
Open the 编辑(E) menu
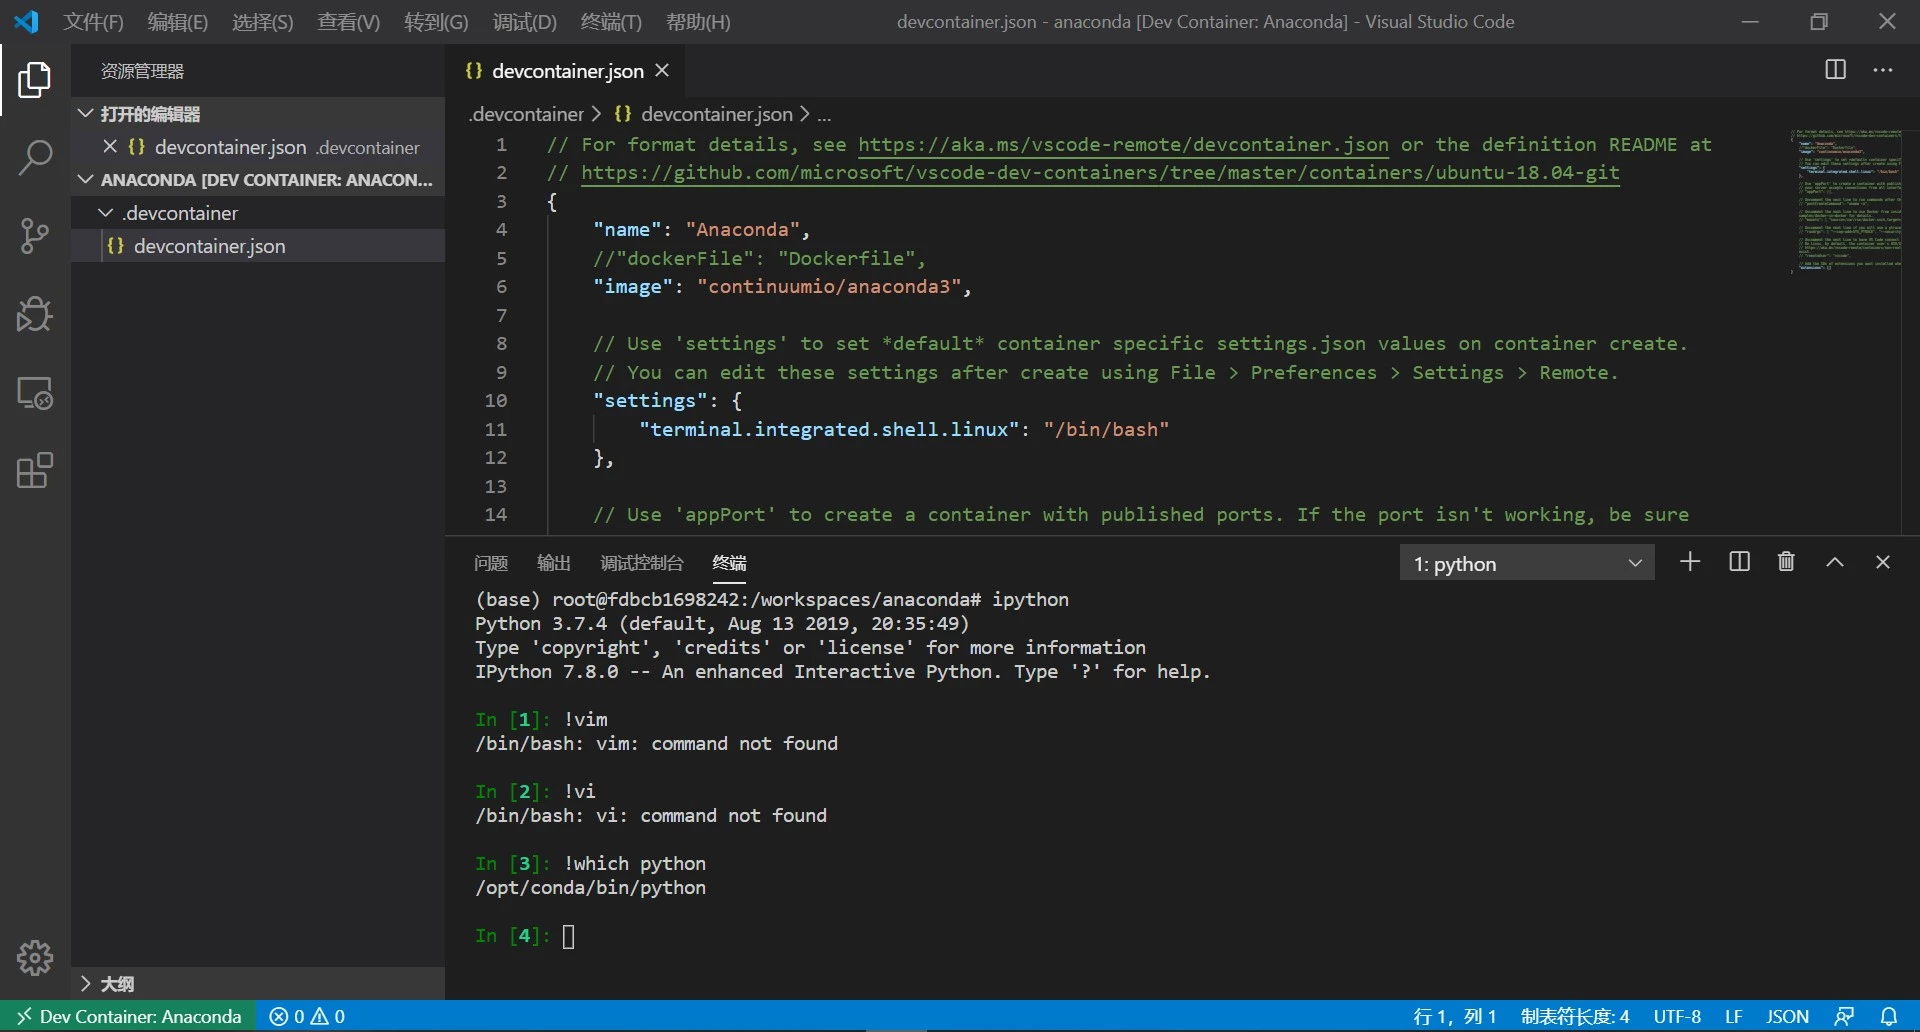[x=178, y=22]
